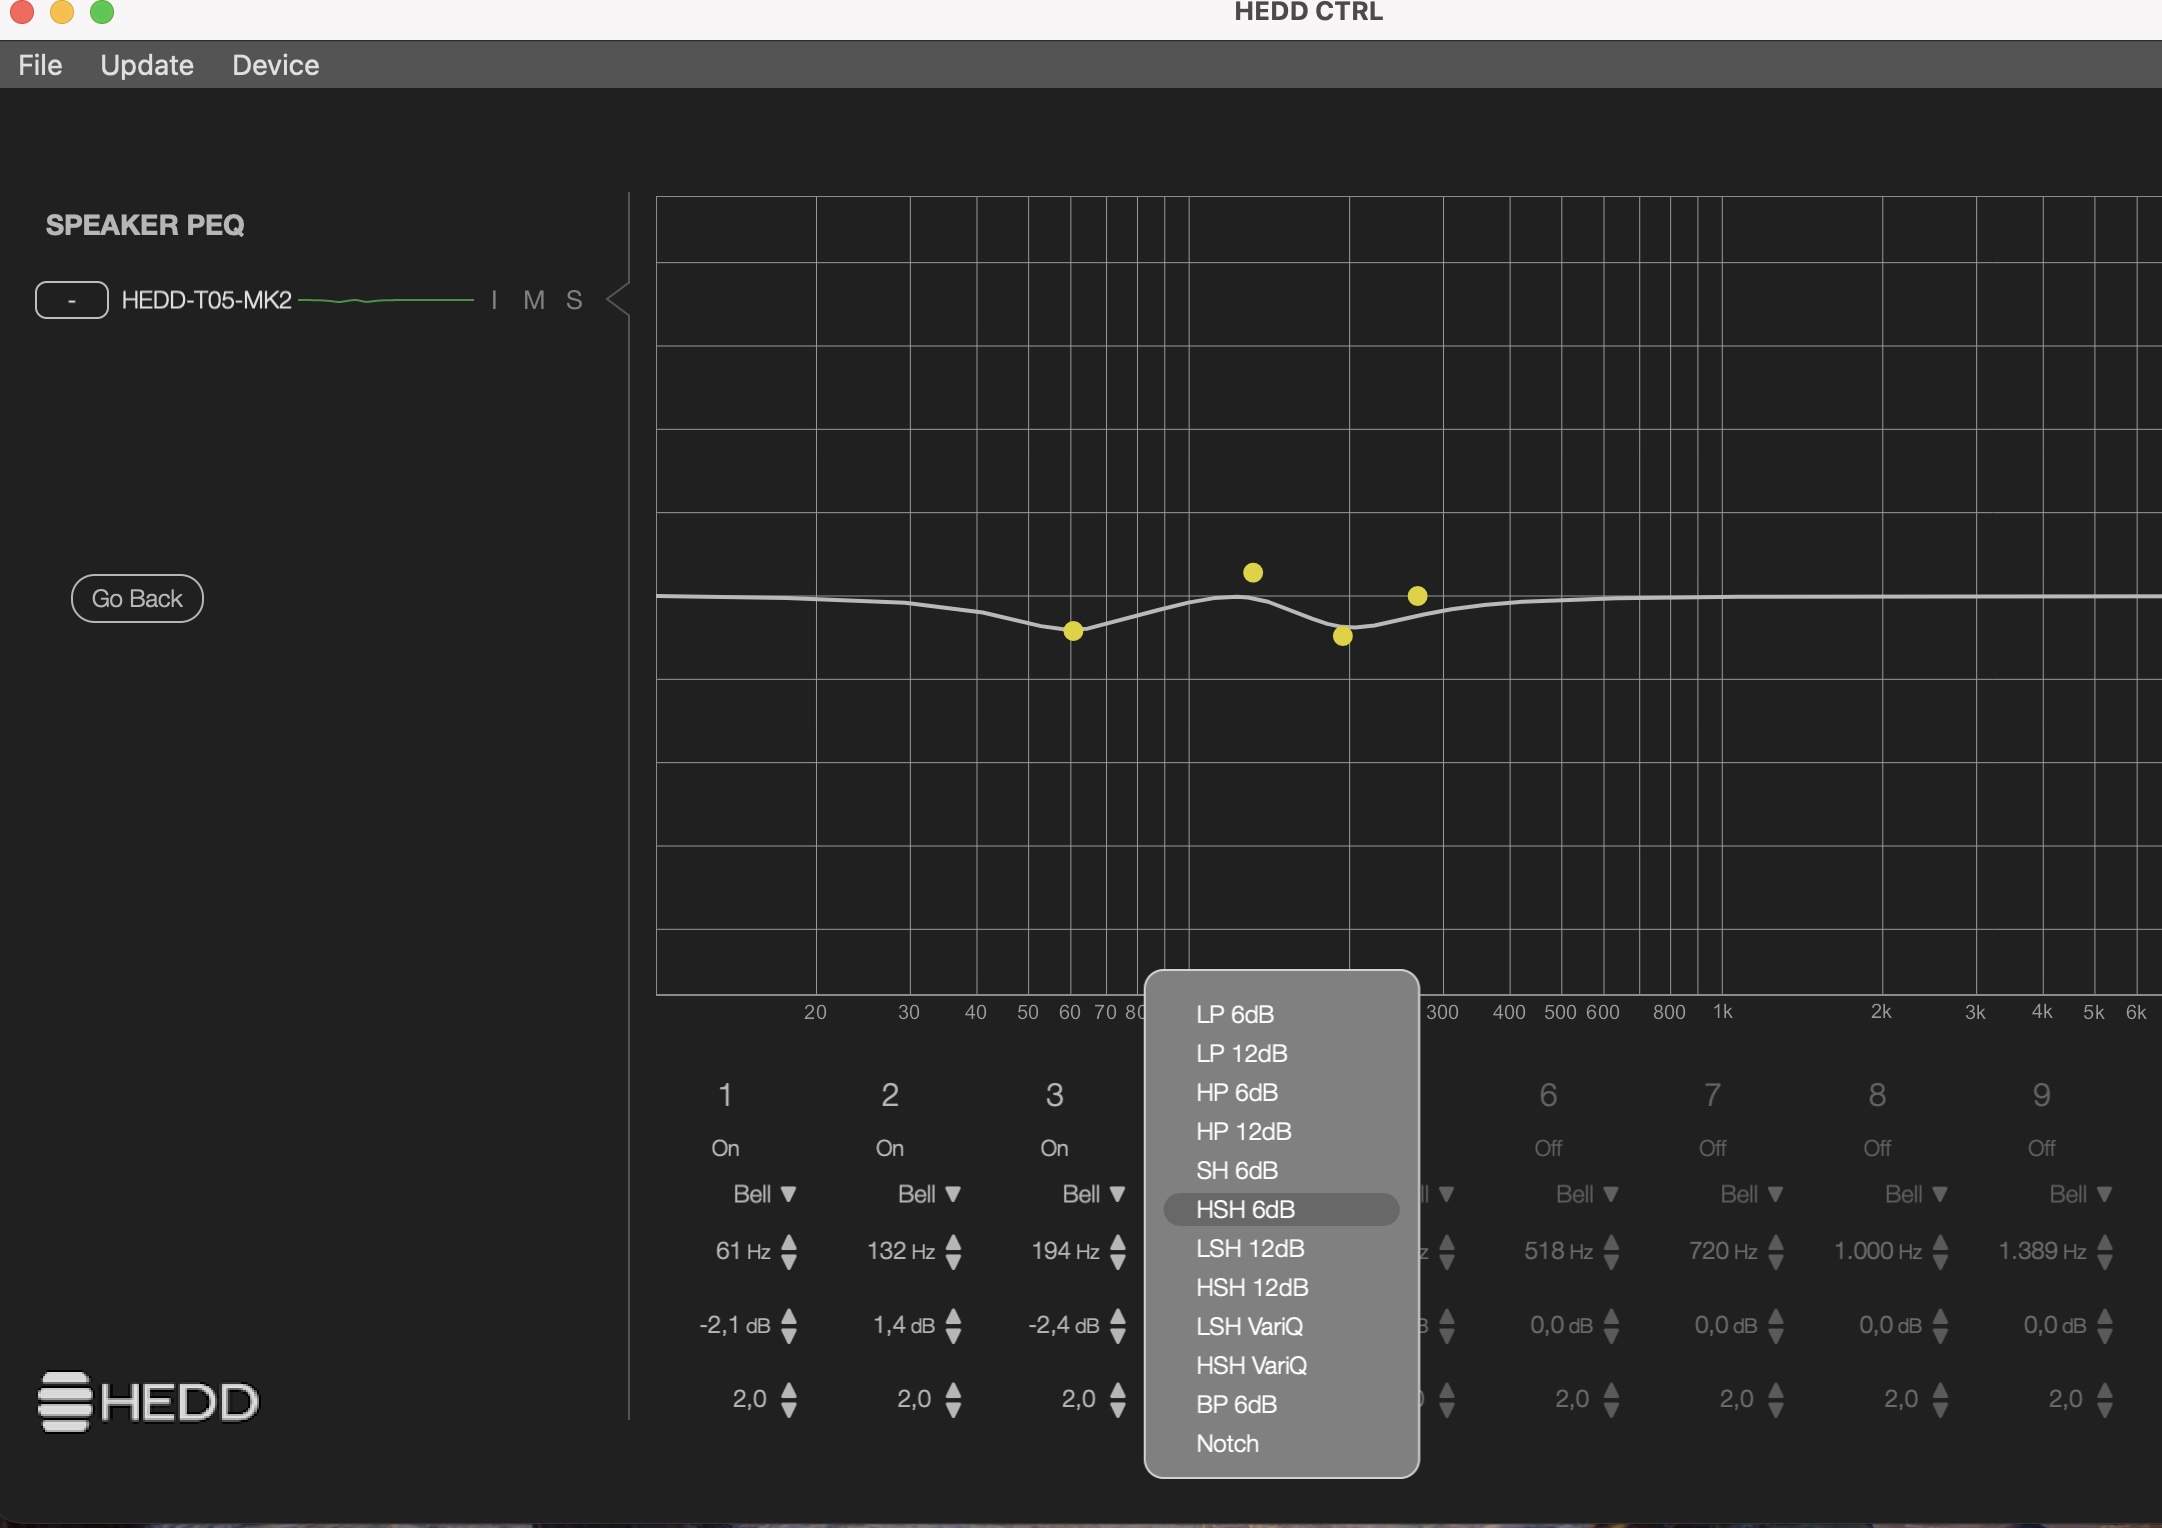Click the 61 Hz frequency stepper arrows
Viewport: 2162px width, 1528px height.
(789, 1251)
